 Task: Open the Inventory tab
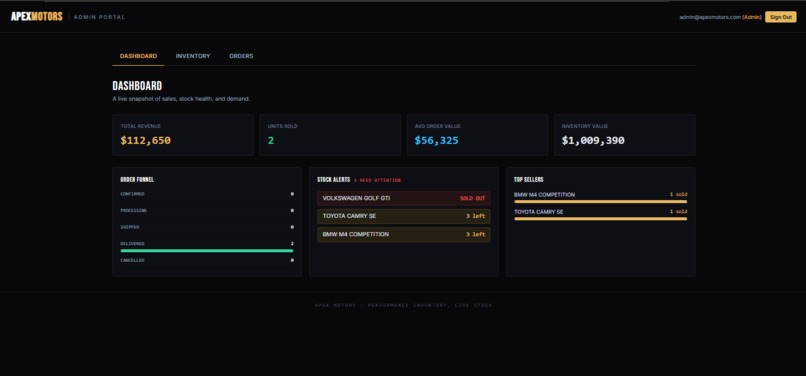pyautogui.click(x=193, y=56)
